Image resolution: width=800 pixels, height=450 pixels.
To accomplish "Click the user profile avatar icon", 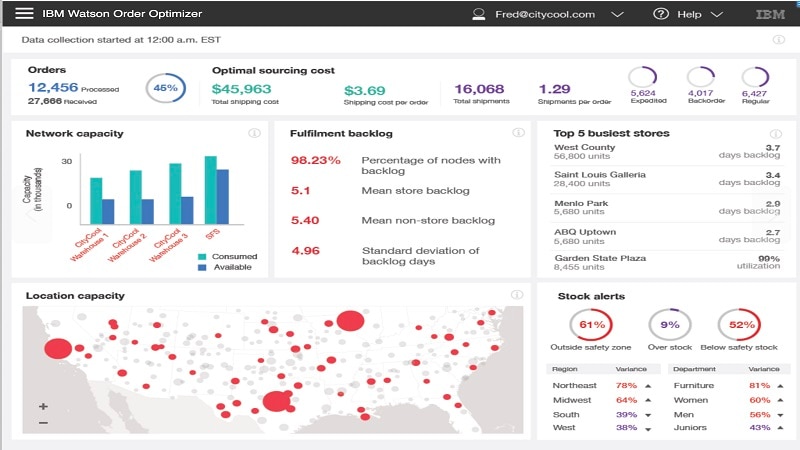I will 479,14.
